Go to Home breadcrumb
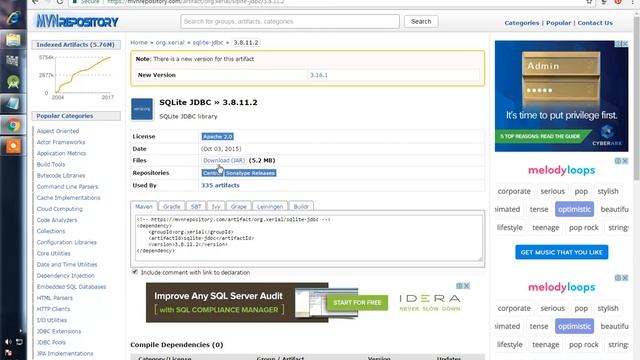Viewport: 640px width, 360px height. [139, 42]
